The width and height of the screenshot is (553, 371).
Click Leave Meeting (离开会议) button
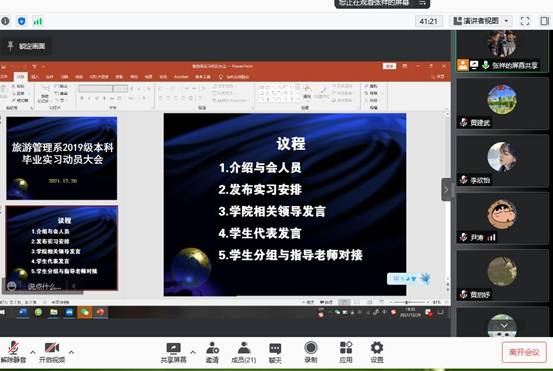(x=524, y=352)
